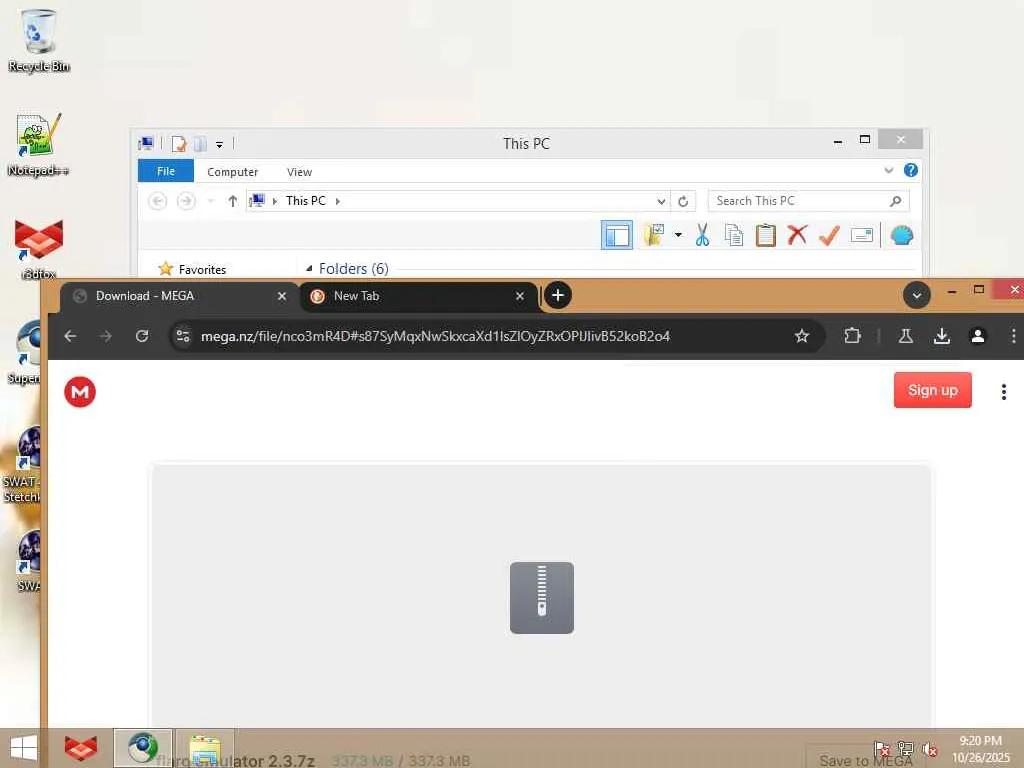Click the This PC breadcrumb in Explorer
Viewport: 1024px width, 768px height.
[306, 200]
